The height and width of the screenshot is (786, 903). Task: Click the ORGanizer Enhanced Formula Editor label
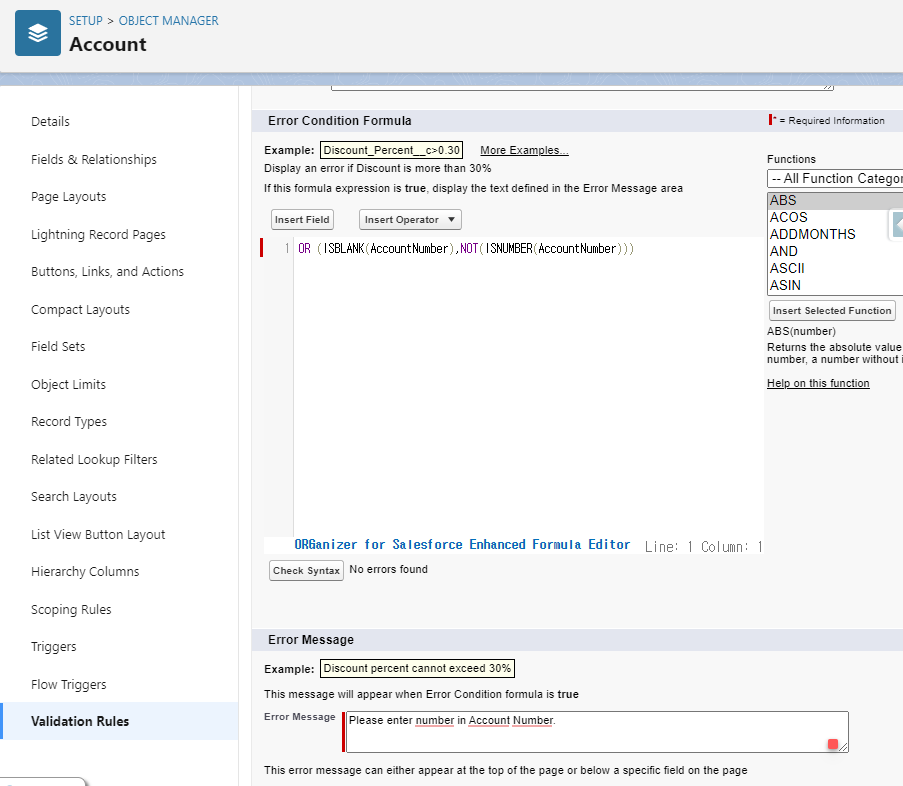pos(462,545)
